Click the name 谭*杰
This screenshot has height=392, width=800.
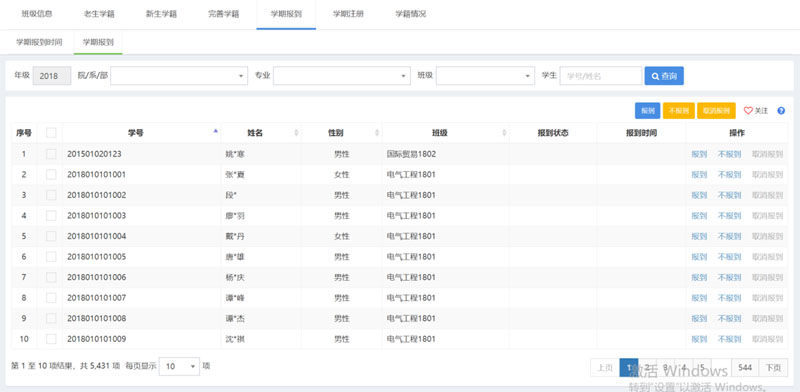235,318
